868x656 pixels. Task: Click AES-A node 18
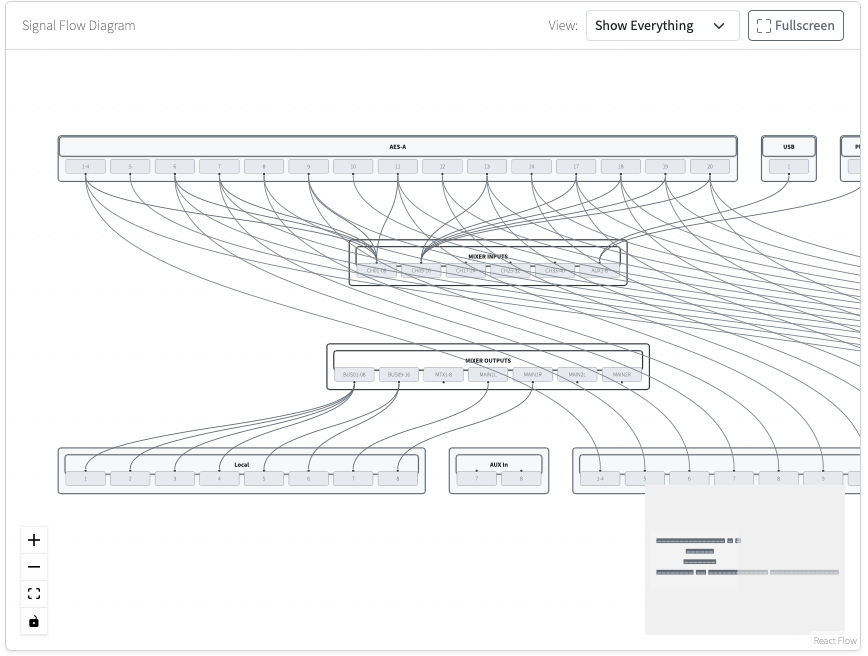click(x=621, y=166)
